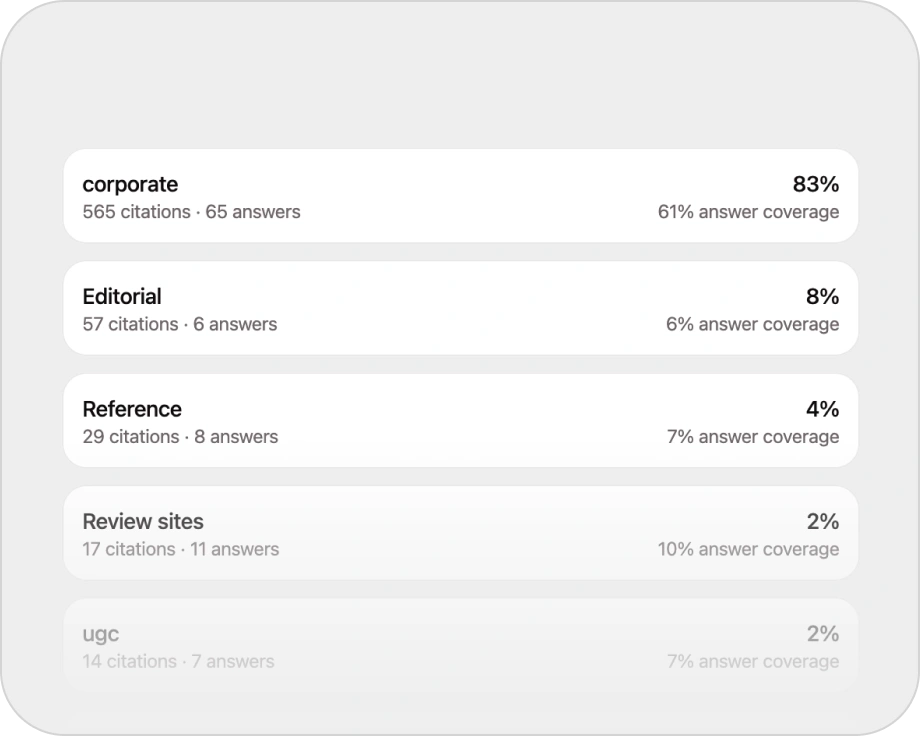Click the Review sites label
The height and width of the screenshot is (736, 920).
(x=143, y=521)
